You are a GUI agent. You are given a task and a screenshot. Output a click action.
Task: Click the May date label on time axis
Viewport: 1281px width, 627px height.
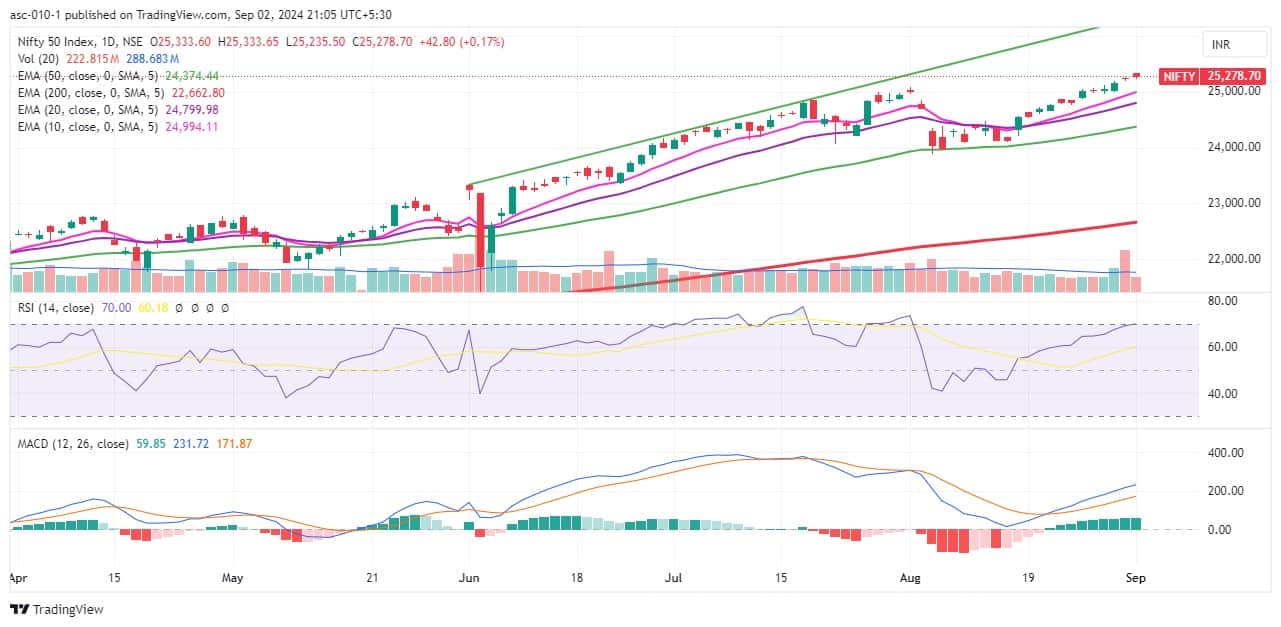(x=232, y=578)
